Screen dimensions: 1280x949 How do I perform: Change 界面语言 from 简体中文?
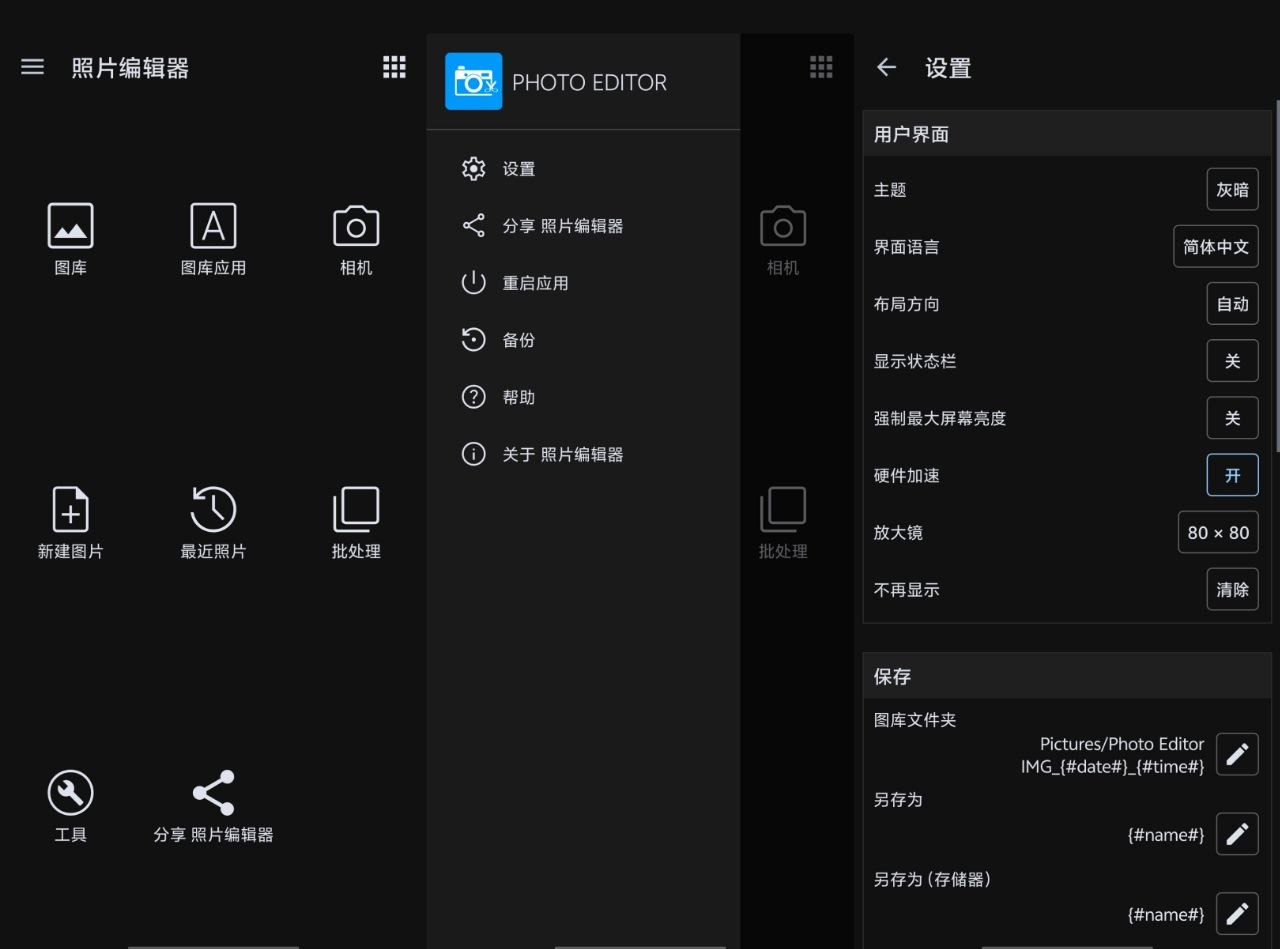[x=1215, y=247]
